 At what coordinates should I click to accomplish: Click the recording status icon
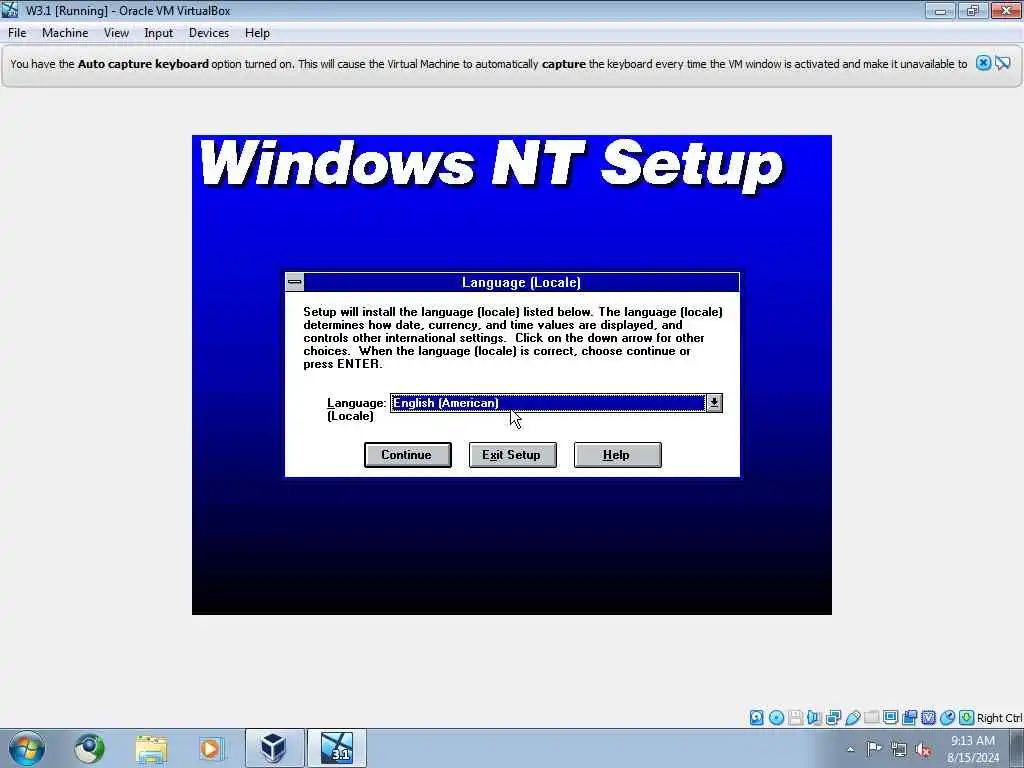(909, 718)
